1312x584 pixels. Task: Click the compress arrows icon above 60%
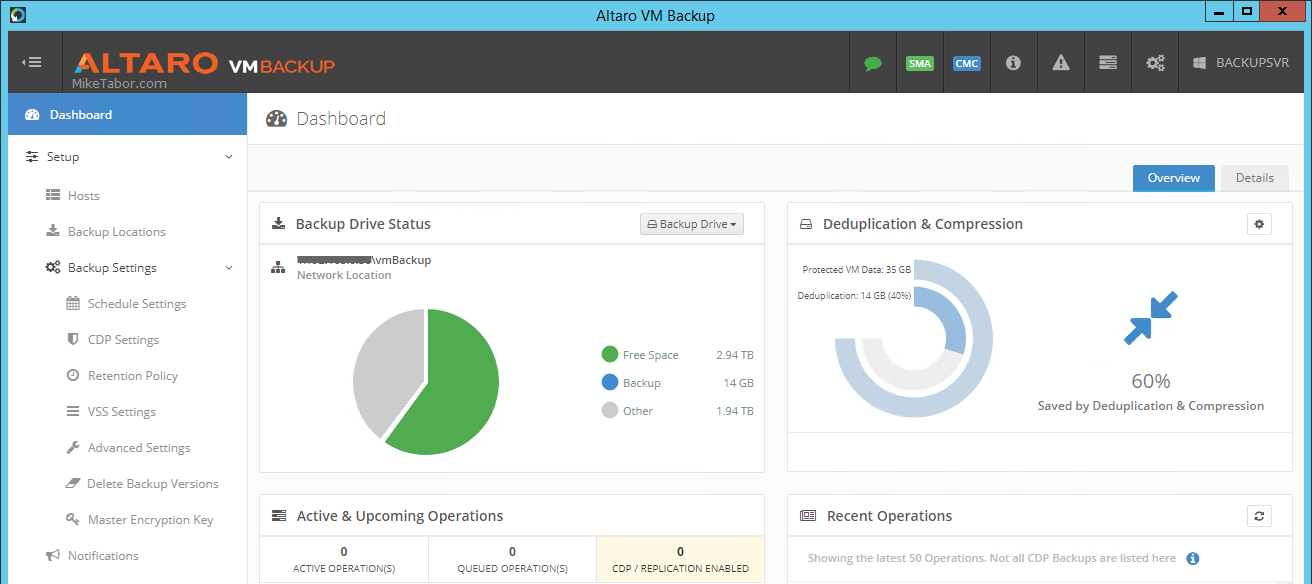point(1151,318)
